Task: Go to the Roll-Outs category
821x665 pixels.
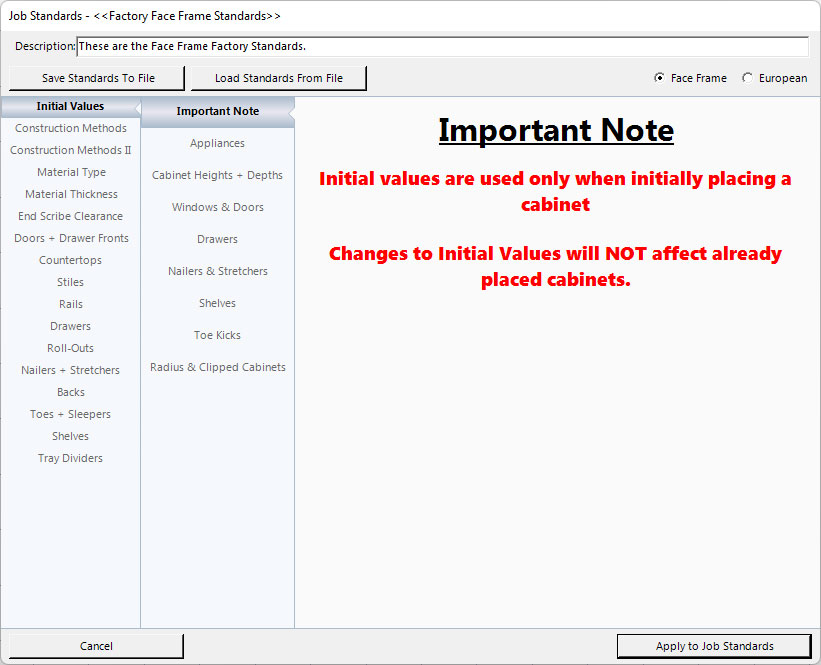Action: tap(71, 348)
